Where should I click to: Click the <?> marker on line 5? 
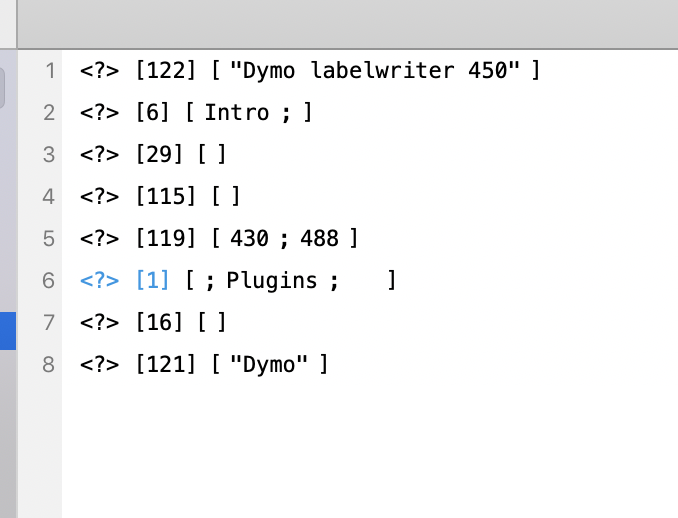99,239
